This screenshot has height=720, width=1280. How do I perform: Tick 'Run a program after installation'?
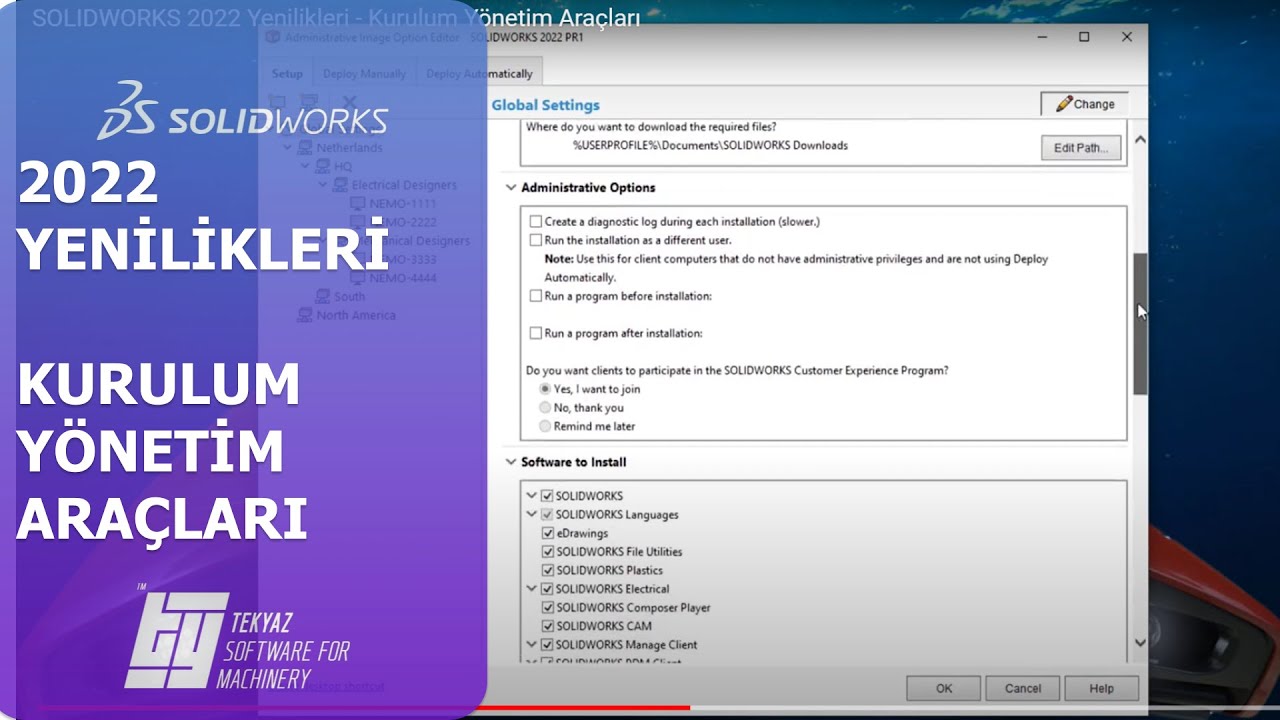536,333
